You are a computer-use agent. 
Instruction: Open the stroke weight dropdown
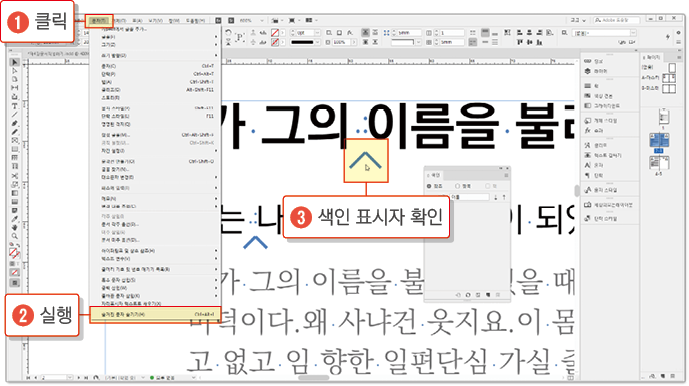coord(318,33)
